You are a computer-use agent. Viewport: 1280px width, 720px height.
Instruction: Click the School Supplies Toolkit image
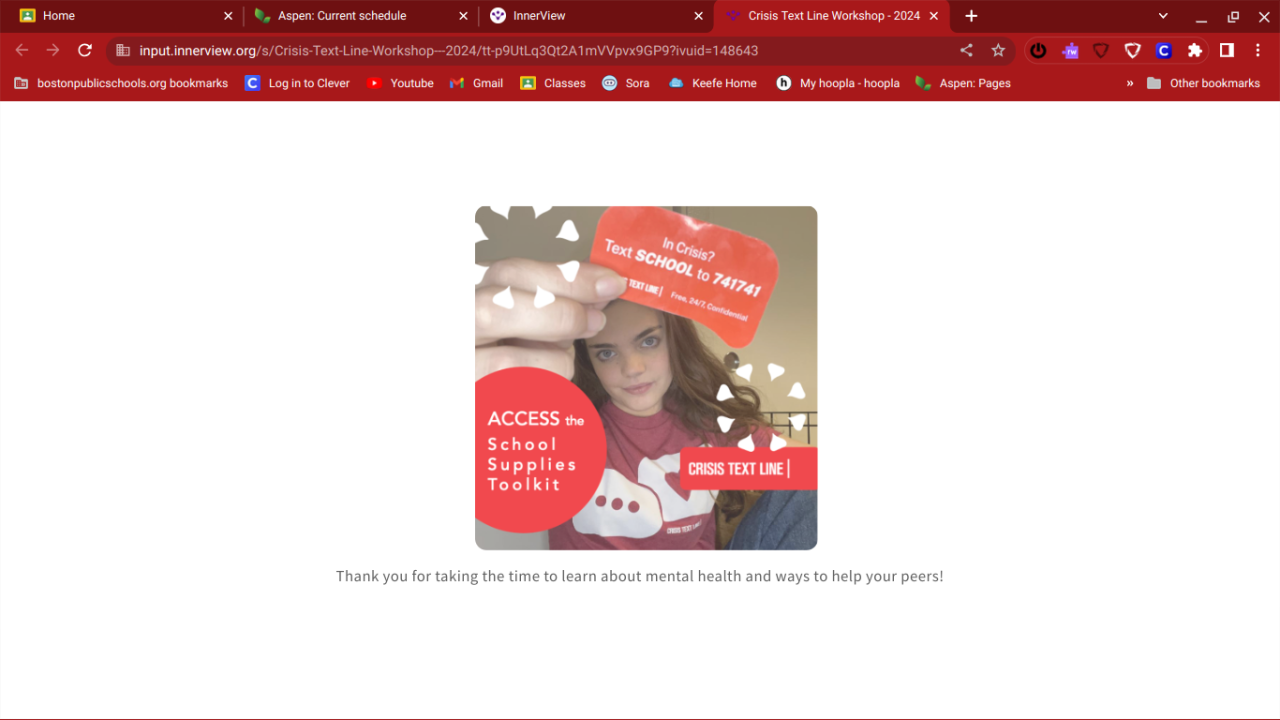(x=646, y=378)
